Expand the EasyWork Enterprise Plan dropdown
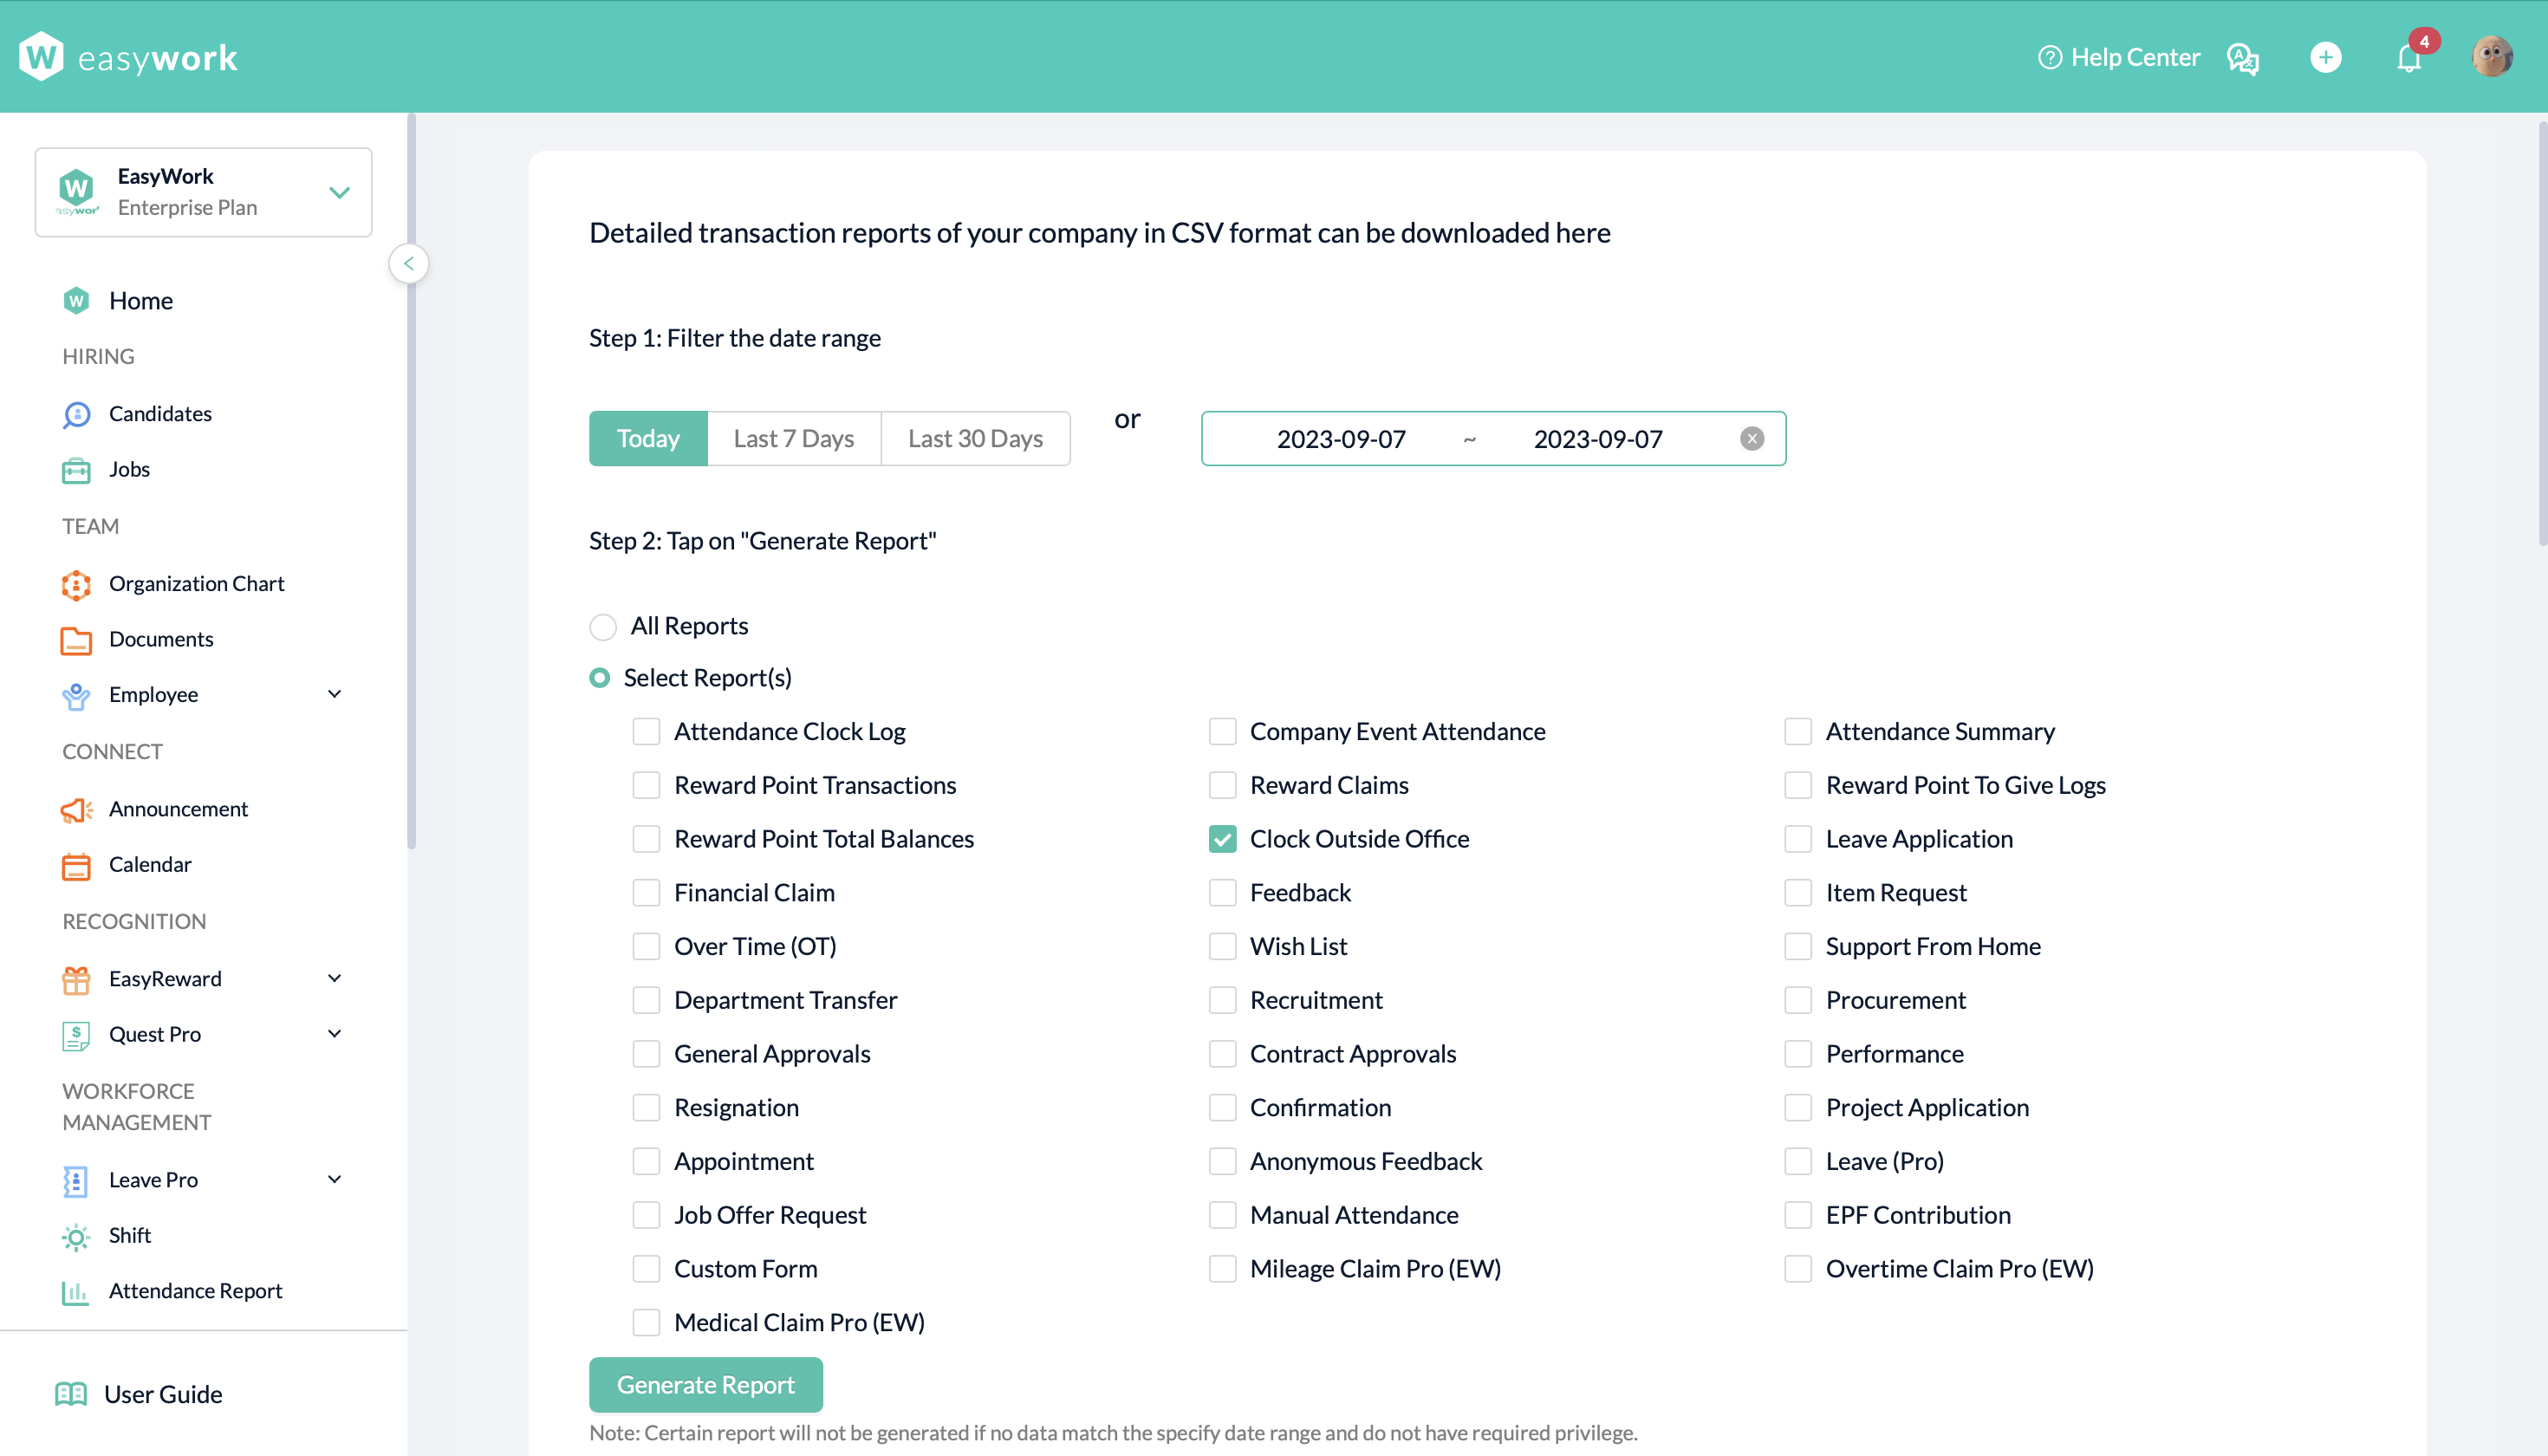Image resolution: width=2548 pixels, height=1456 pixels. coord(340,192)
